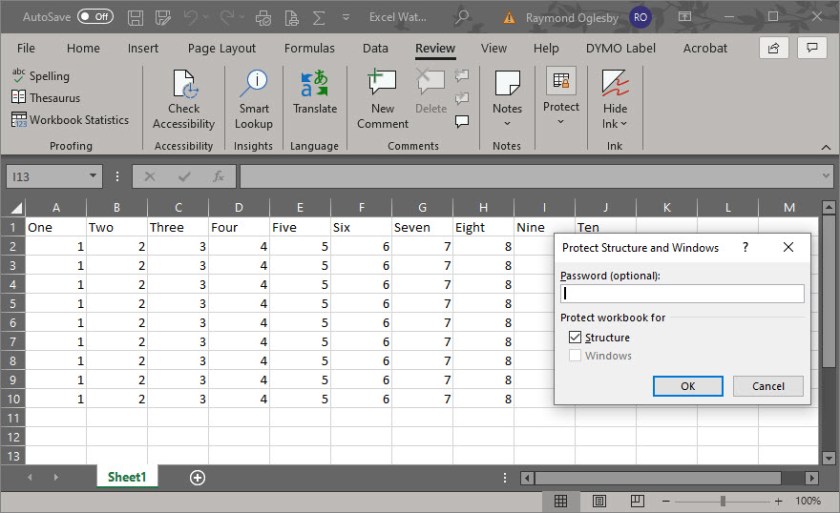Screen dimensions: 840x513
Task: Switch to Page Break Preview icon
Action: [638, 501]
